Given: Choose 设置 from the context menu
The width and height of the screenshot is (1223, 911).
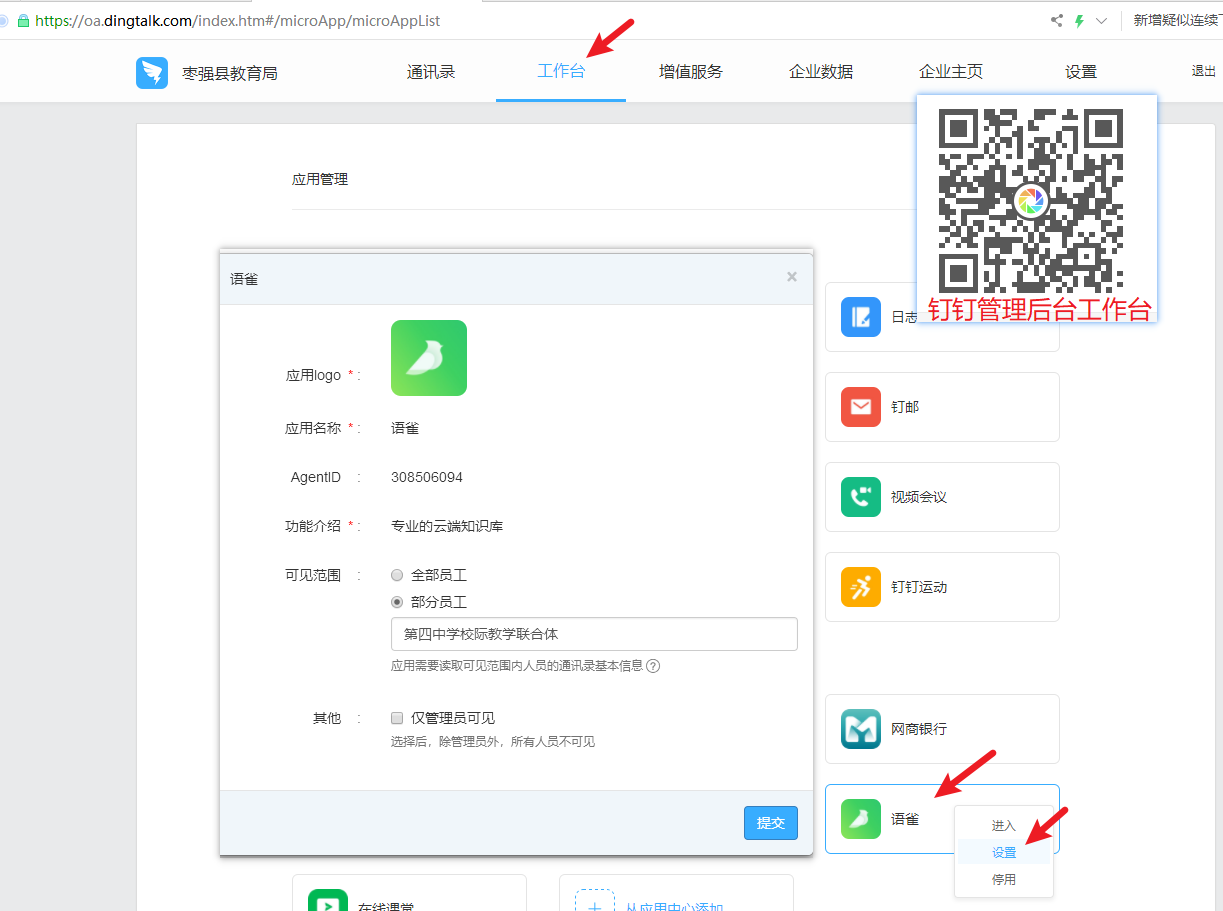Looking at the screenshot, I should pos(1004,853).
